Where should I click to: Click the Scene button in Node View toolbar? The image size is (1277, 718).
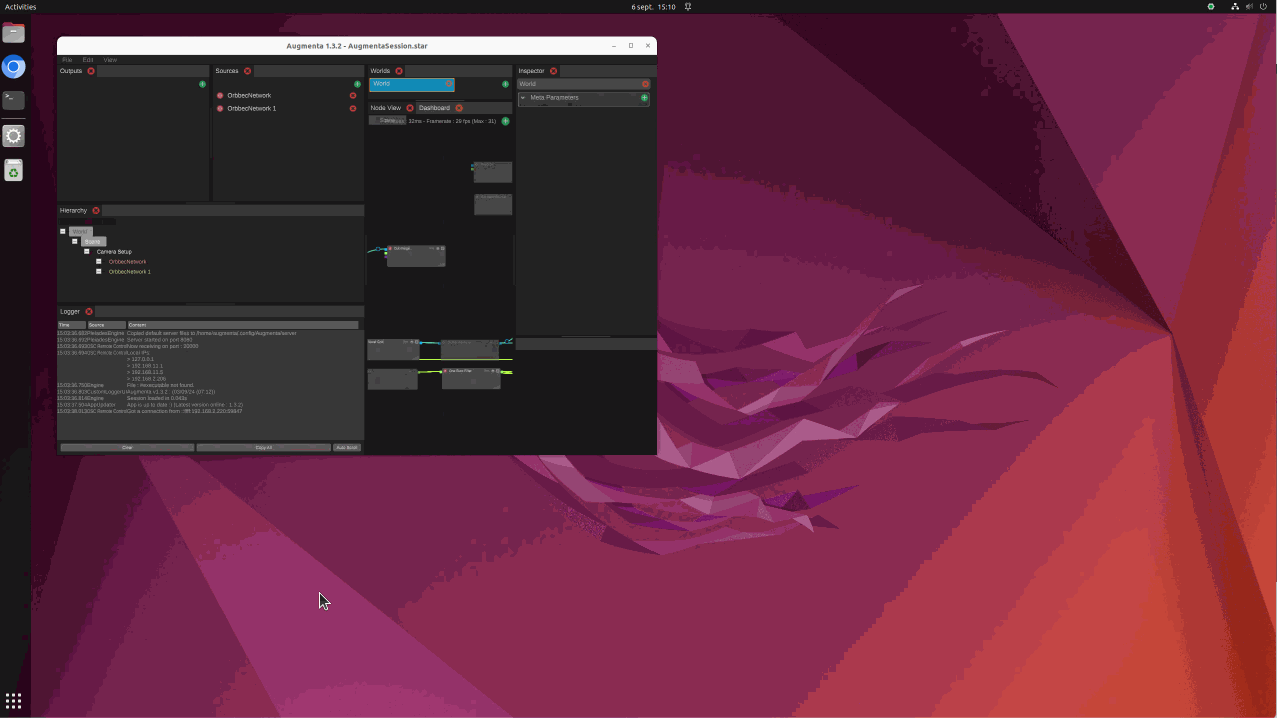coord(387,120)
